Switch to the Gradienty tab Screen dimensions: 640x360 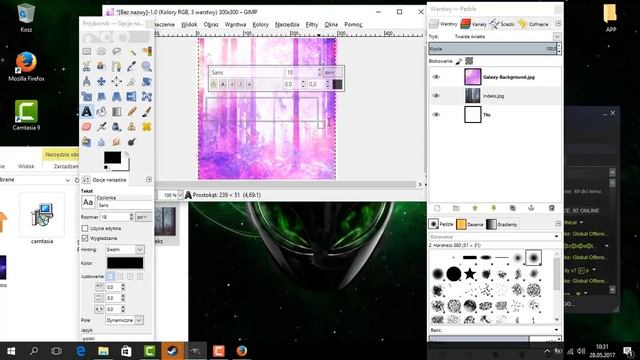click(x=502, y=224)
